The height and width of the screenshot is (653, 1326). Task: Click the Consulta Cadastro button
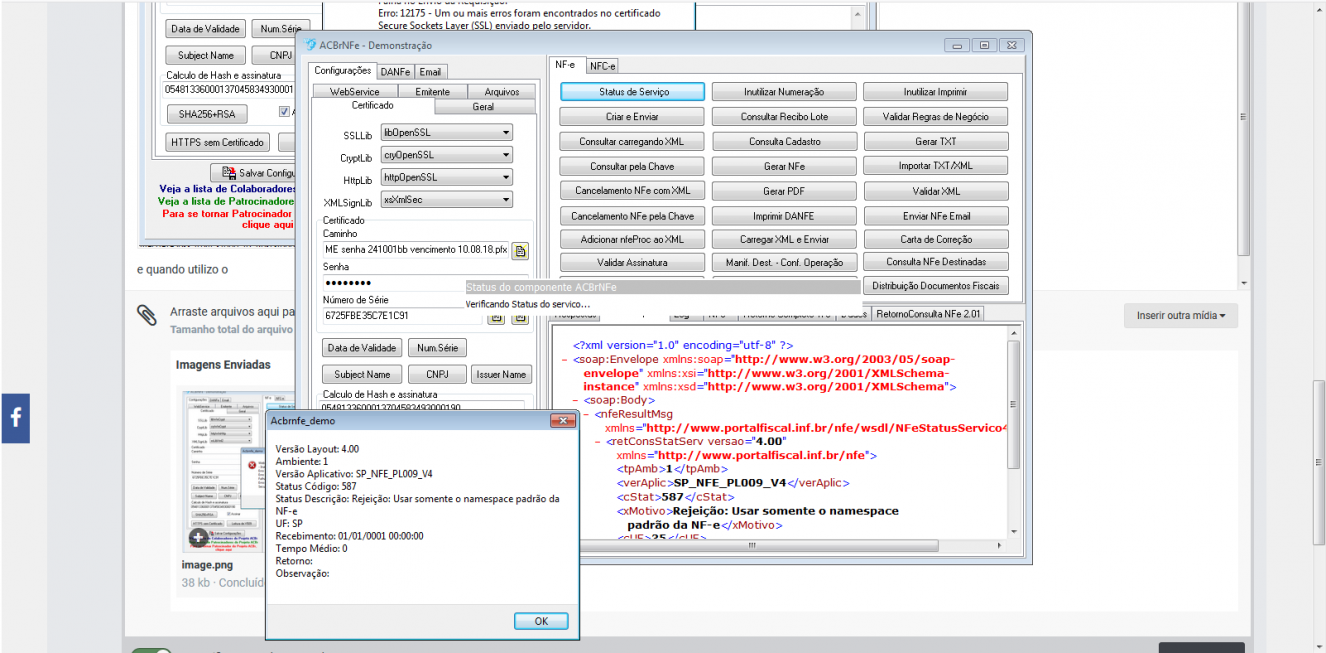784,142
